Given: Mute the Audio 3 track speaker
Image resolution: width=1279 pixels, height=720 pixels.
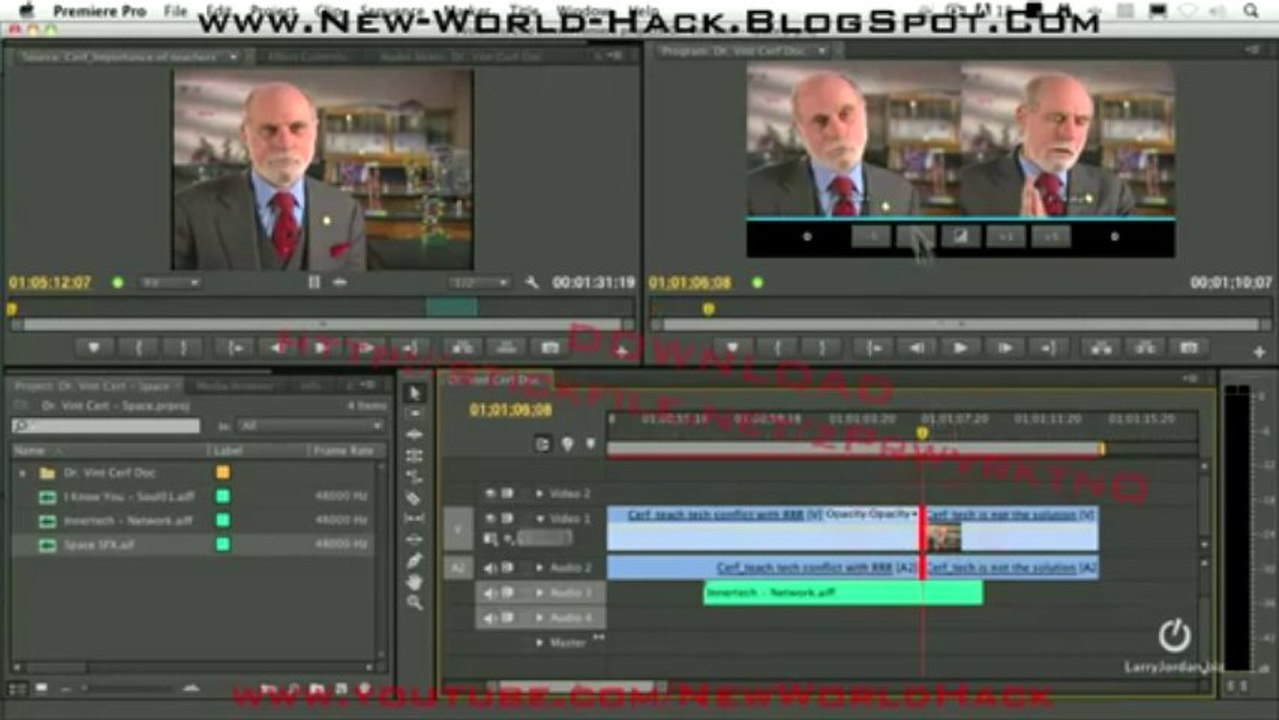Looking at the screenshot, I should point(490,593).
